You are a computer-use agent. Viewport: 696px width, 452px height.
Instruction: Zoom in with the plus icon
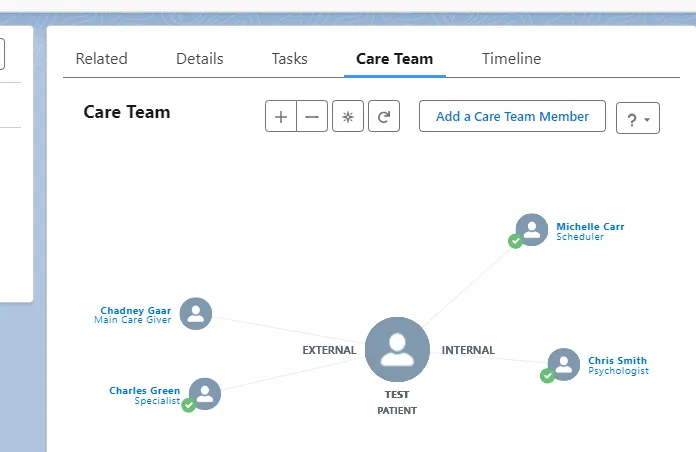click(281, 116)
